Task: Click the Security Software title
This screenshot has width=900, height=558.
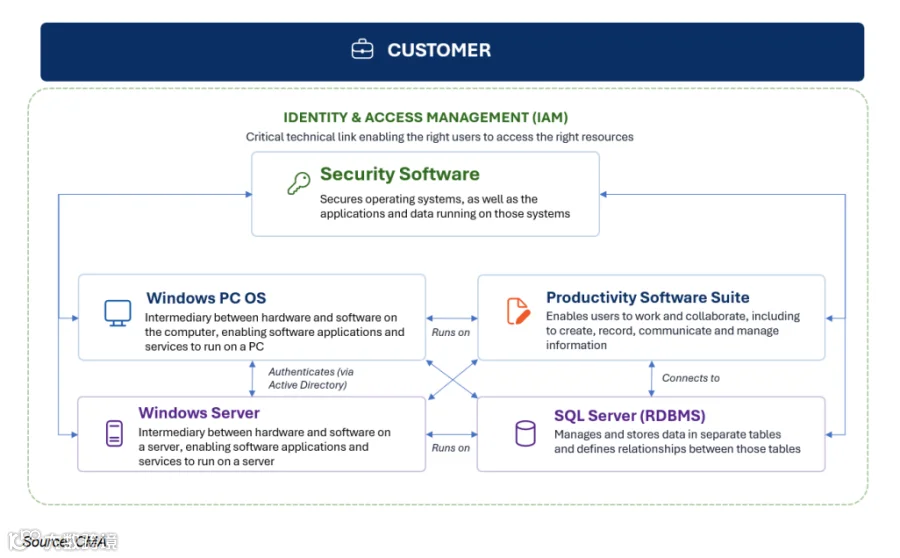Action: tap(399, 174)
